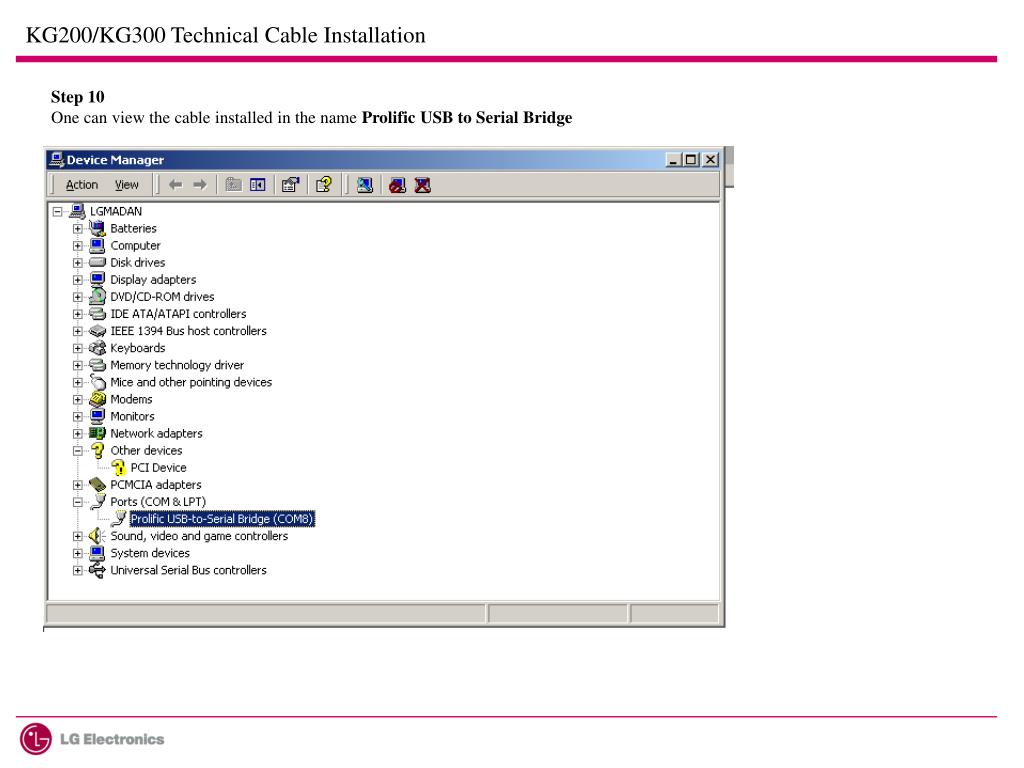Screen dimensions: 1024x768
Task: Expand the Keyboards category
Action: click(78, 348)
